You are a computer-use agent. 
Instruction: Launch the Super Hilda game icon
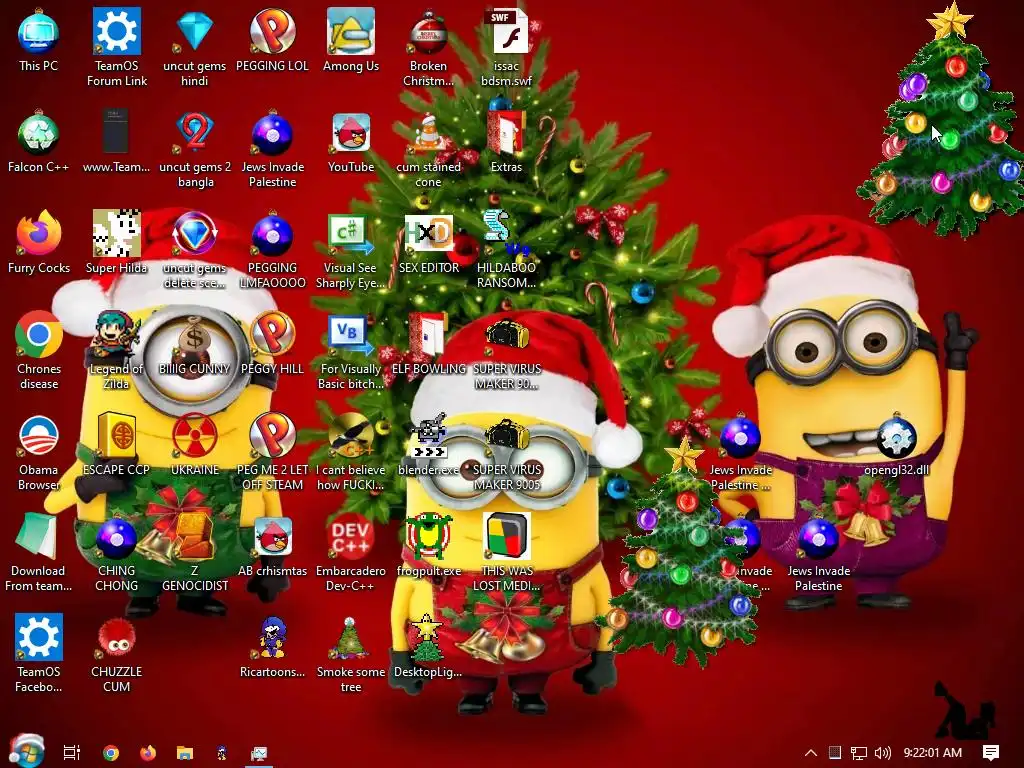pos(116,234)
